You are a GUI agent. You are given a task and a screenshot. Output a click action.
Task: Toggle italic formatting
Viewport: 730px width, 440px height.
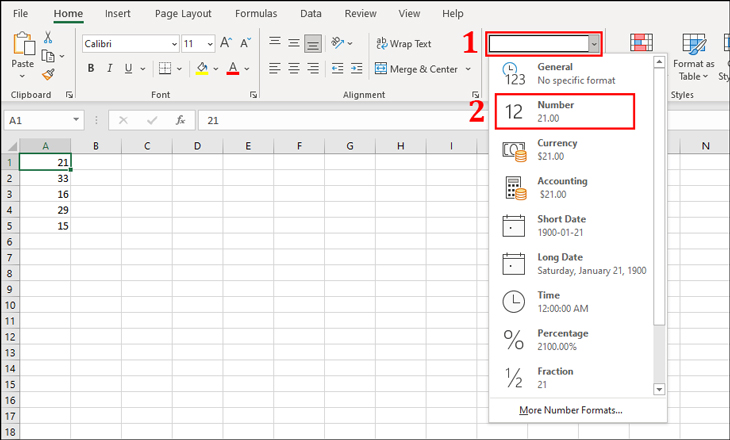[110, 68]
